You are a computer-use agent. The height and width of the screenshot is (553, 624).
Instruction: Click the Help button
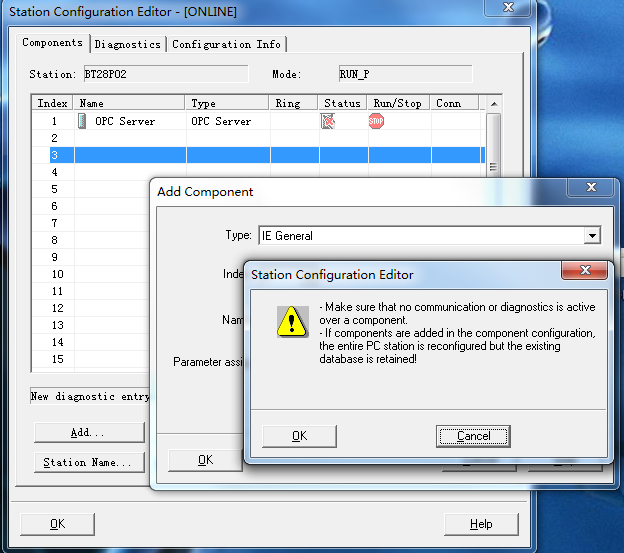(481, 524)
